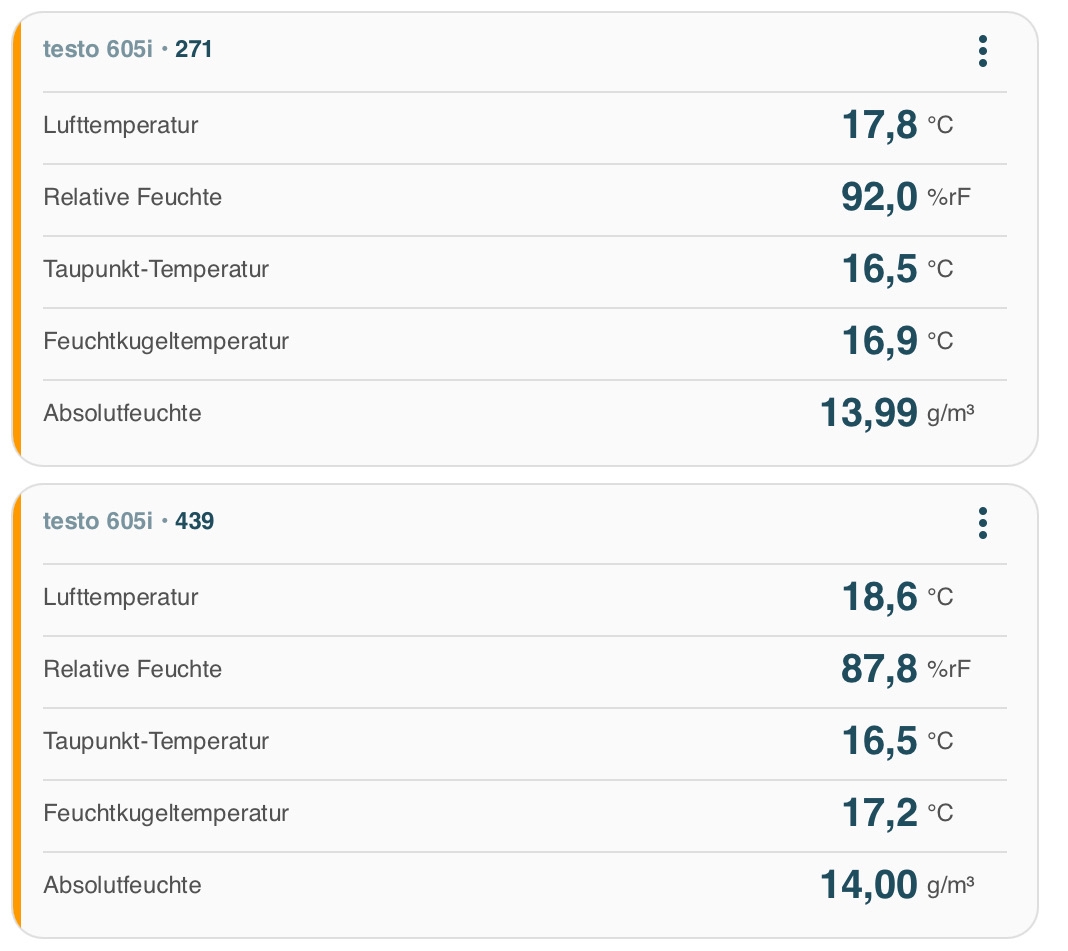Viewport: 1068px width, 951px height.
Task: Click the Absolutfeuchte label in the 439 card
Action: 122,886
